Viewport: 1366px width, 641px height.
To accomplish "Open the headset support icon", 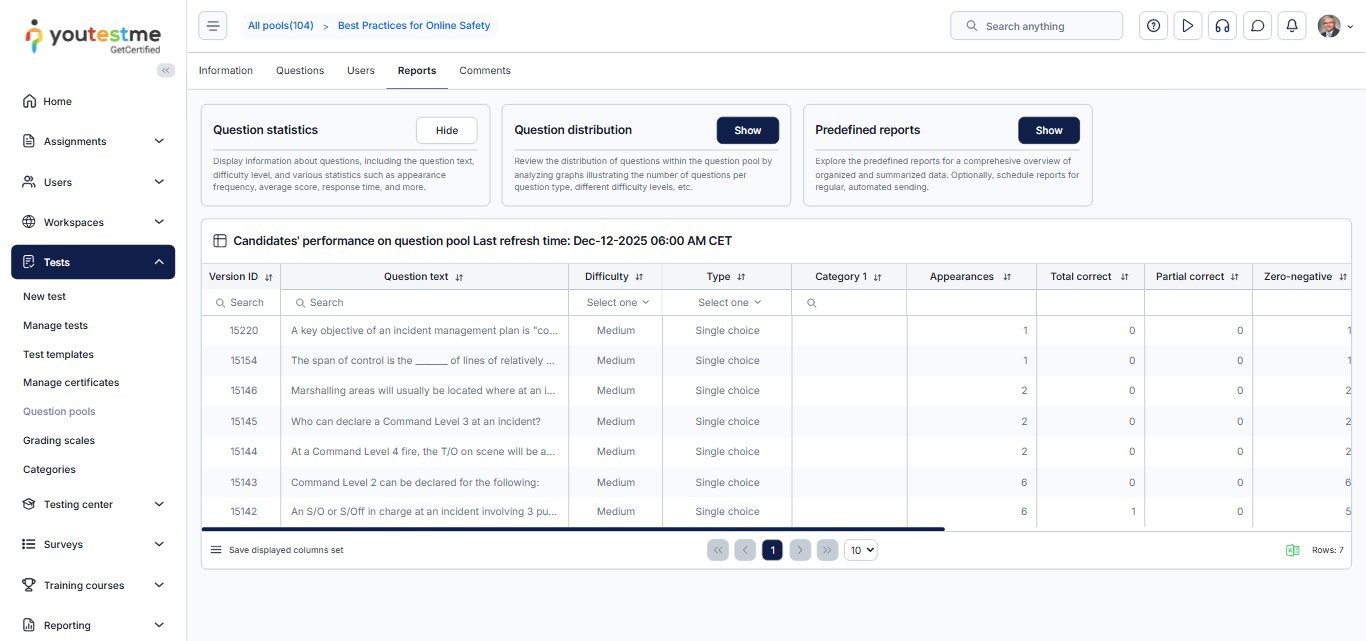I will pos(1222,26).
